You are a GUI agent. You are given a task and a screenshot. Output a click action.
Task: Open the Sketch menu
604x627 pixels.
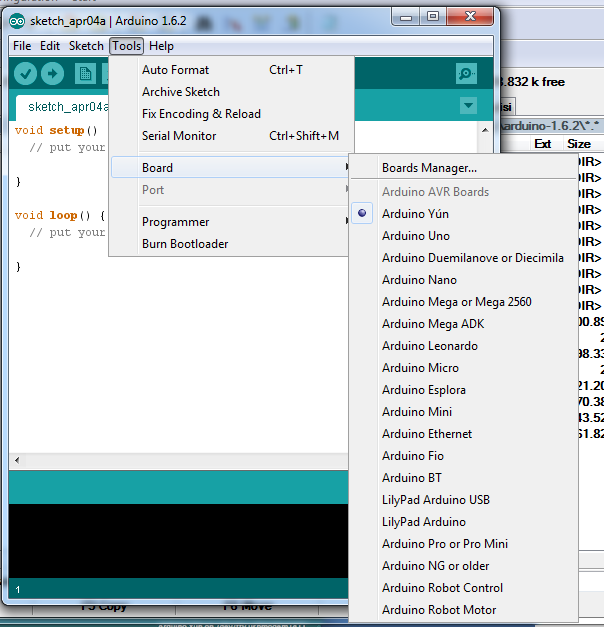(86, 46)
